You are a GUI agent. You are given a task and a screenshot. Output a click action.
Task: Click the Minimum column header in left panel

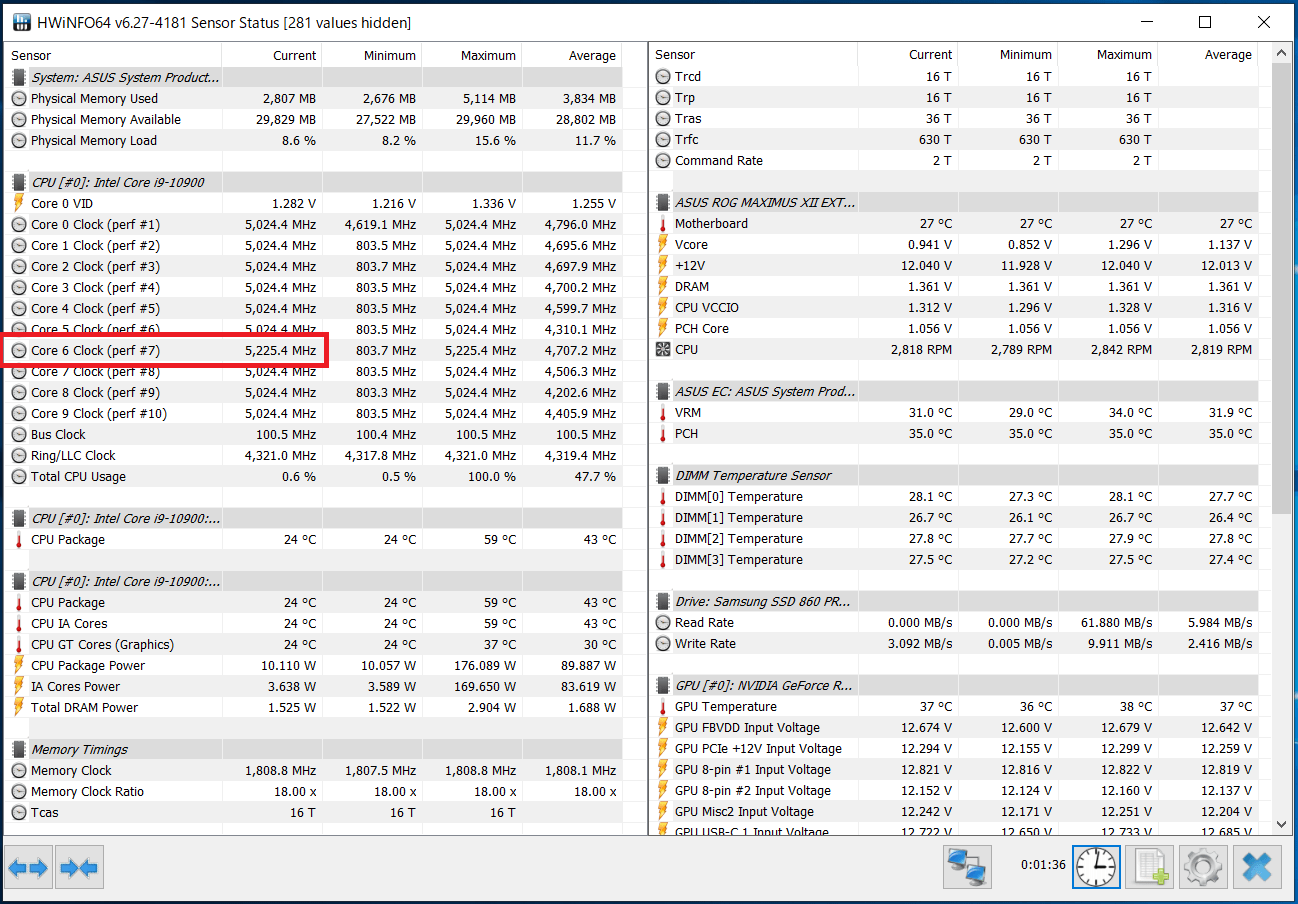coord(372,55)
